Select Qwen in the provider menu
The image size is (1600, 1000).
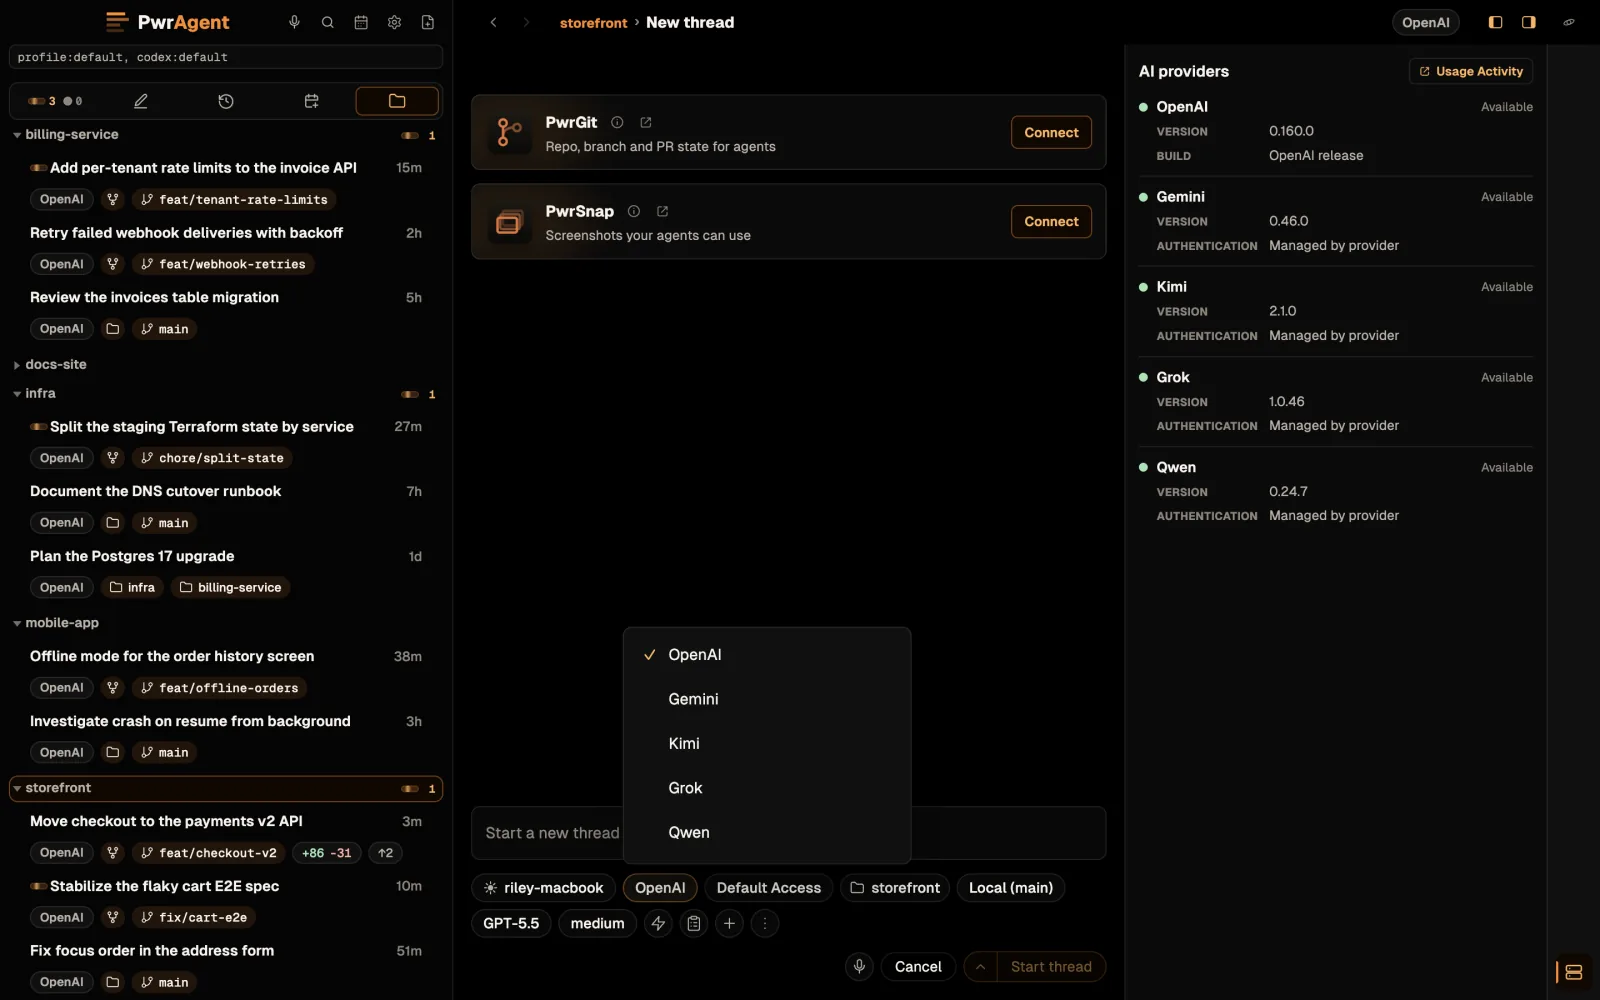pyautogui.click(x=767, y=832)
